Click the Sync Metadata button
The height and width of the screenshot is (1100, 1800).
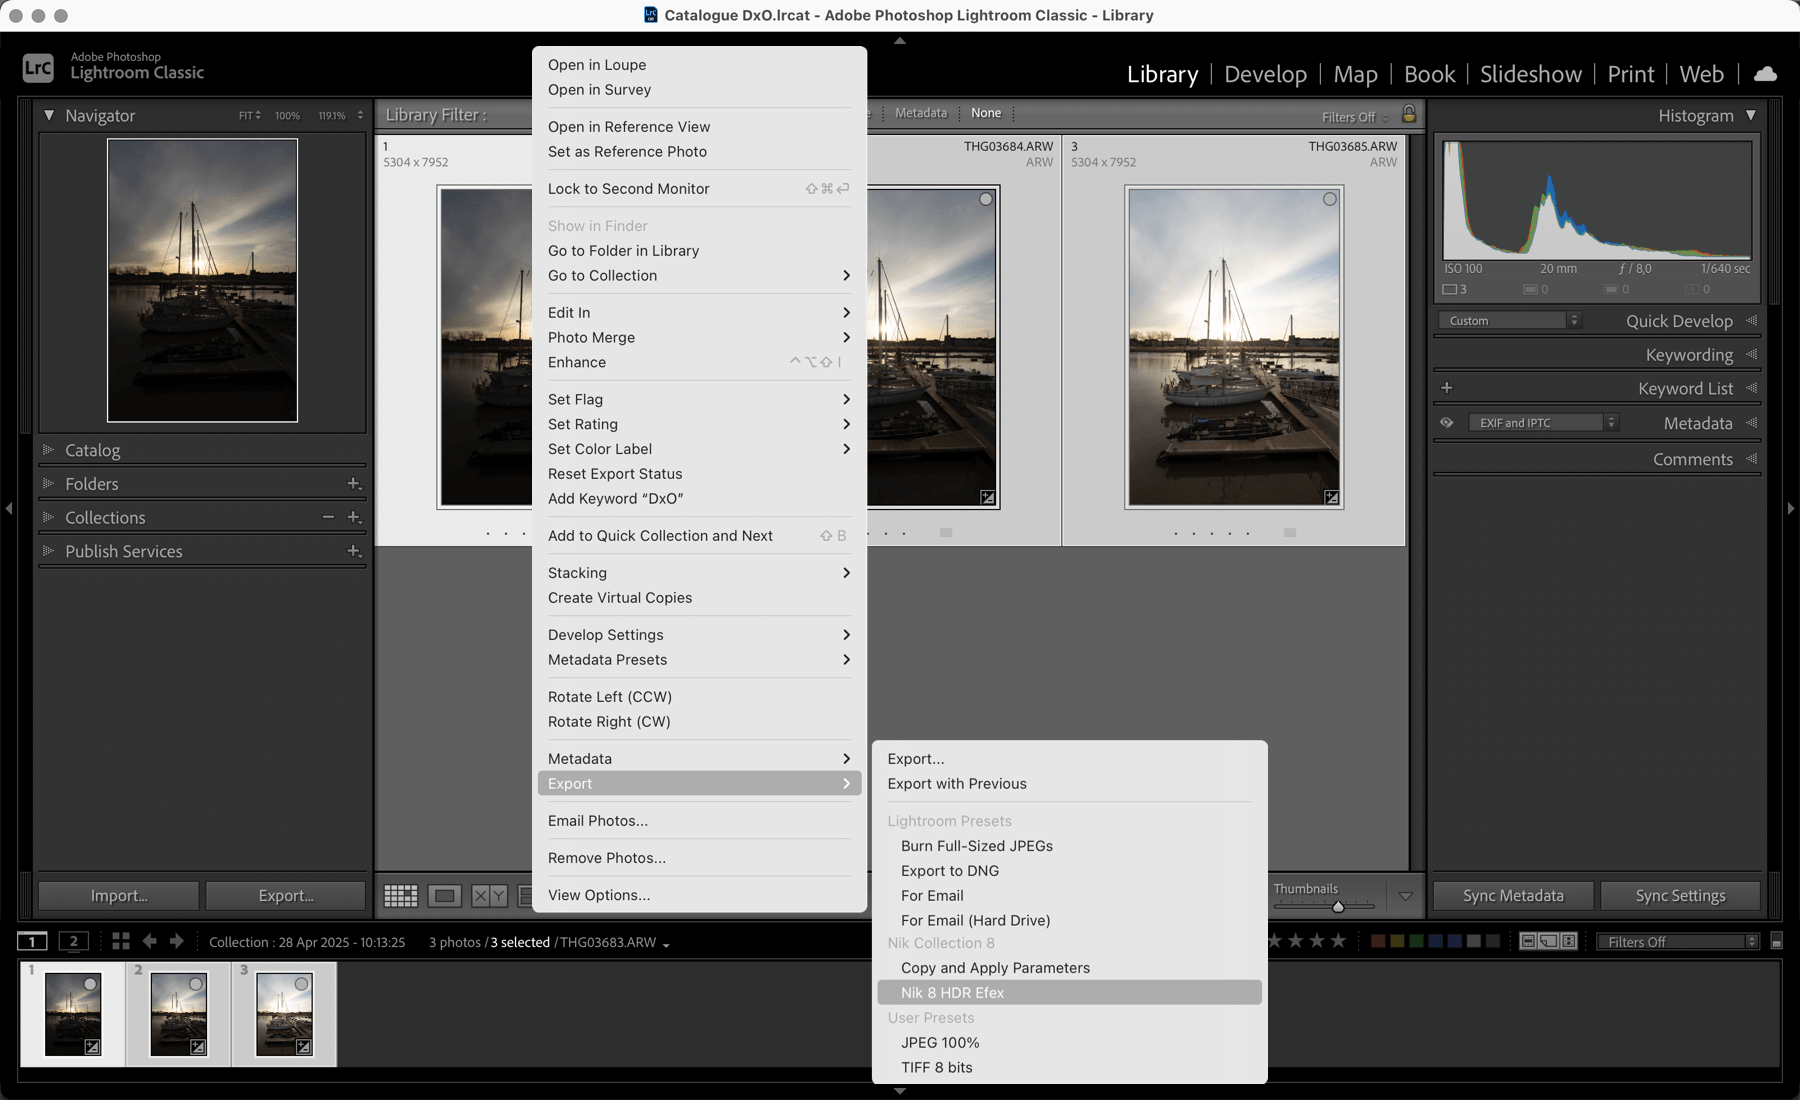coord(1513,896)
